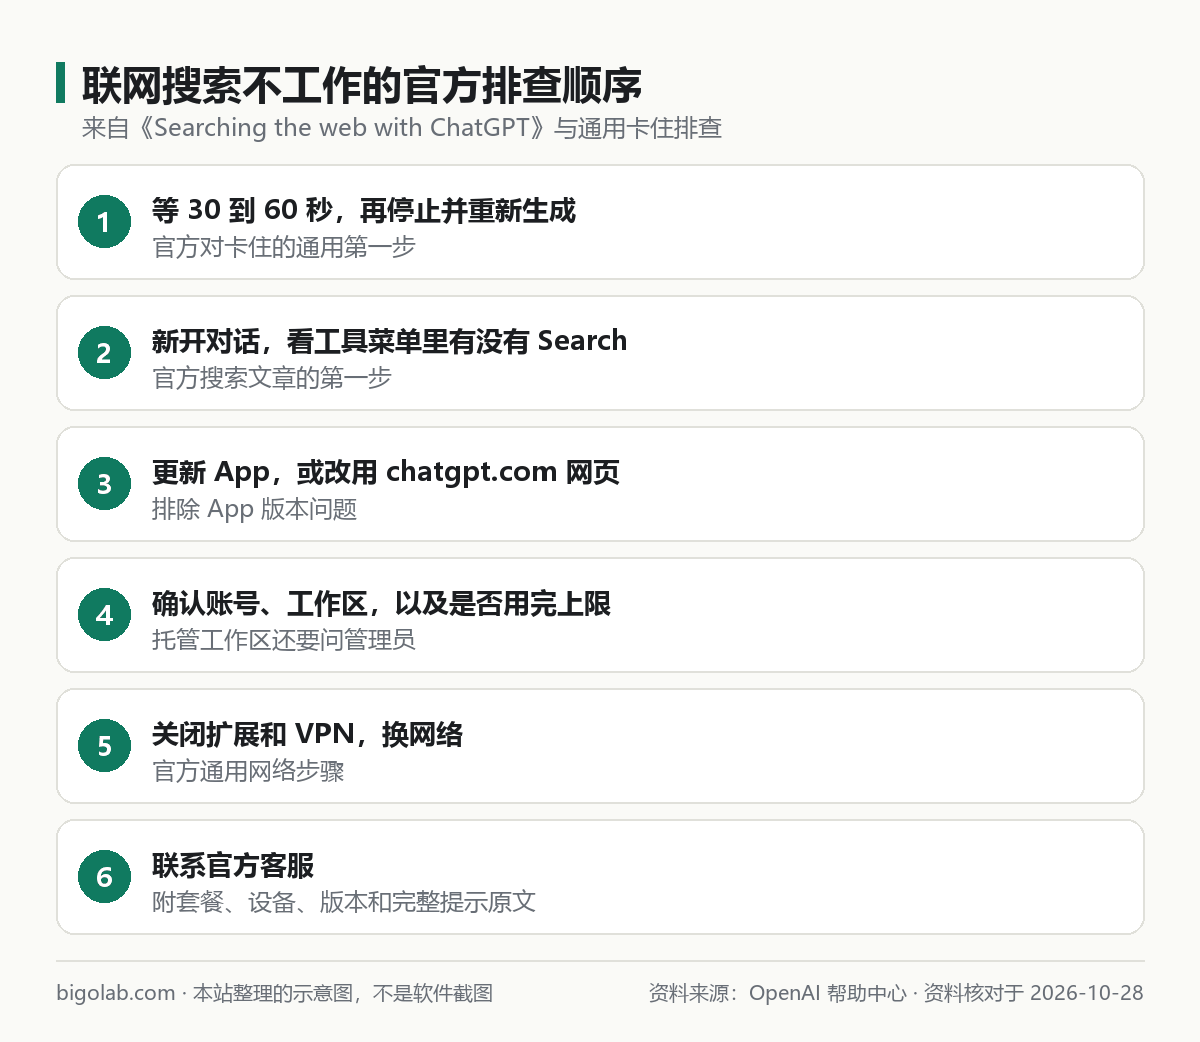Click the caption '附套餐、设备、版本和完整提示原文'
This screenshot has width=1200, height=1042.
(x=344, y=902)
